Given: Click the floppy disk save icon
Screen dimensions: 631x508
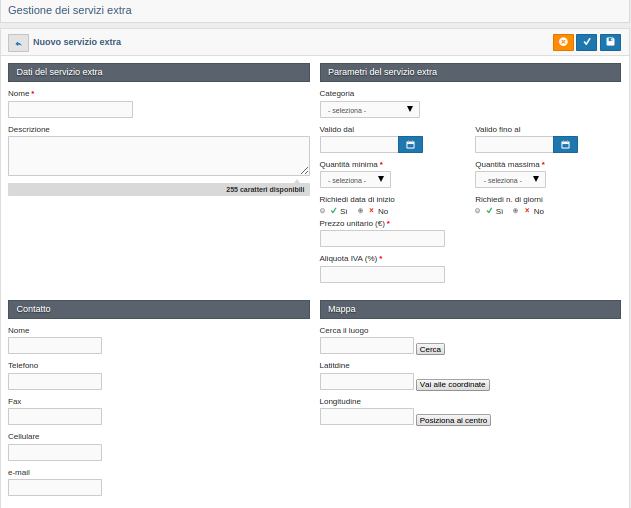Looking at the screenshot, I should 610,42.
